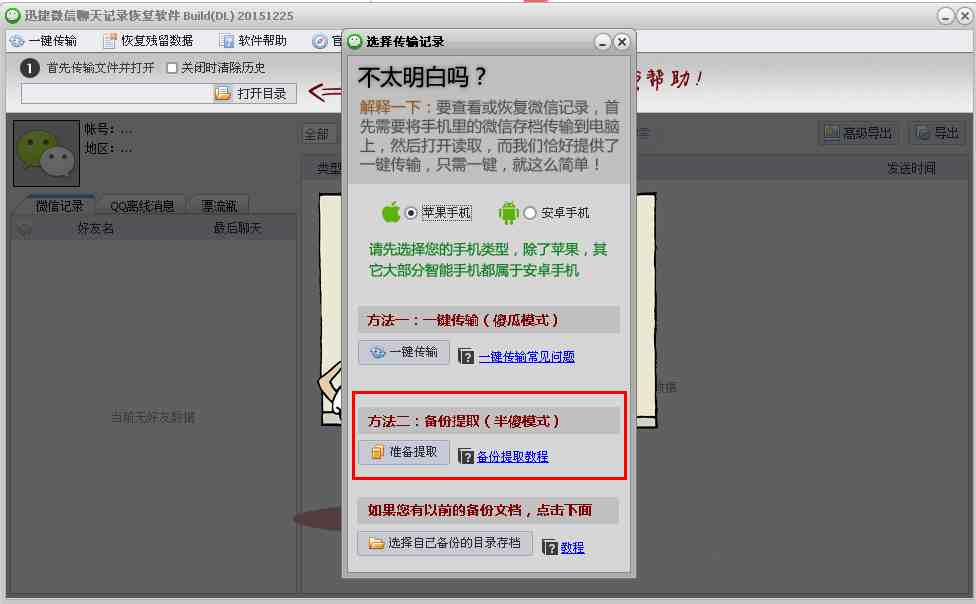Open the 一键传输常见问题 link

tap(527, 357)
